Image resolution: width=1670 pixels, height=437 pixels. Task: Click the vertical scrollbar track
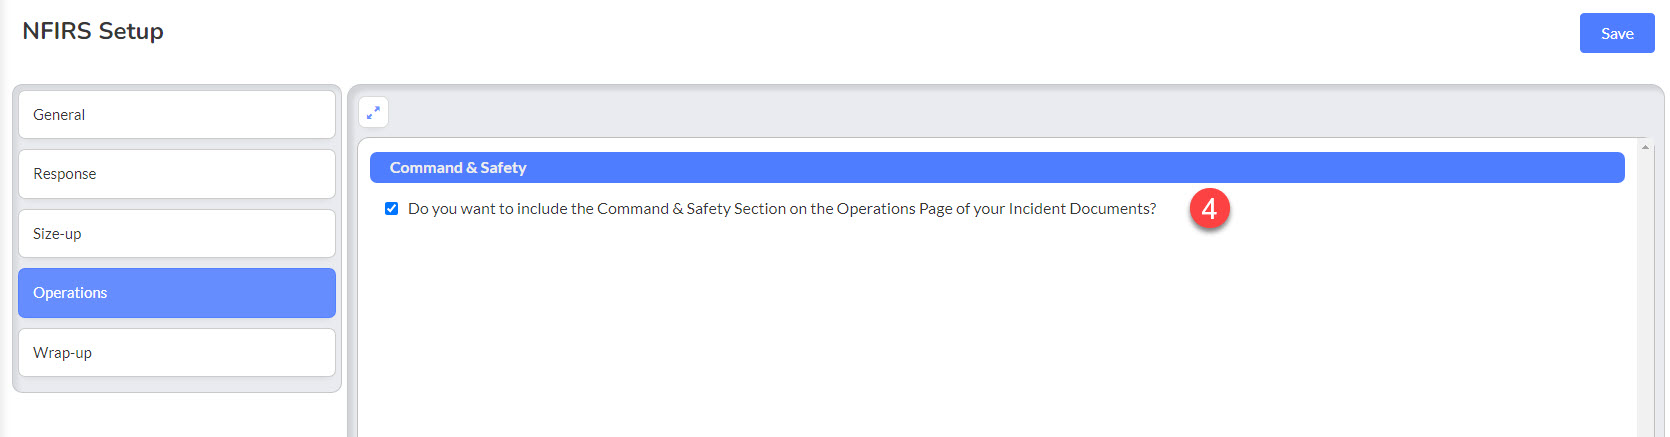(x=1645, y=295)
